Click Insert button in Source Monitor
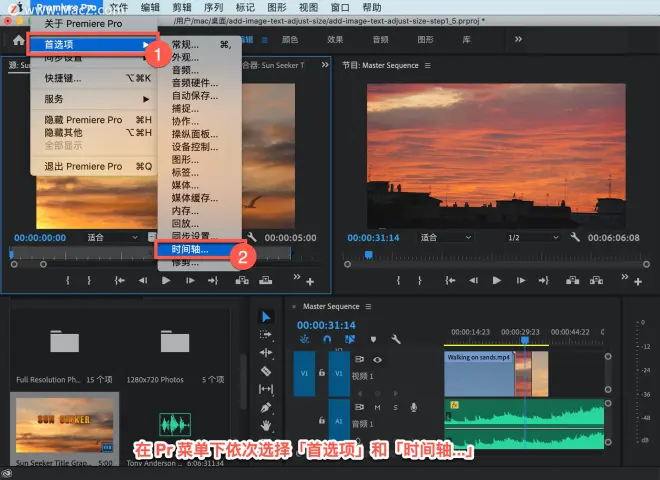The height and width of the screenshot is (480, 660). point(242,280)
